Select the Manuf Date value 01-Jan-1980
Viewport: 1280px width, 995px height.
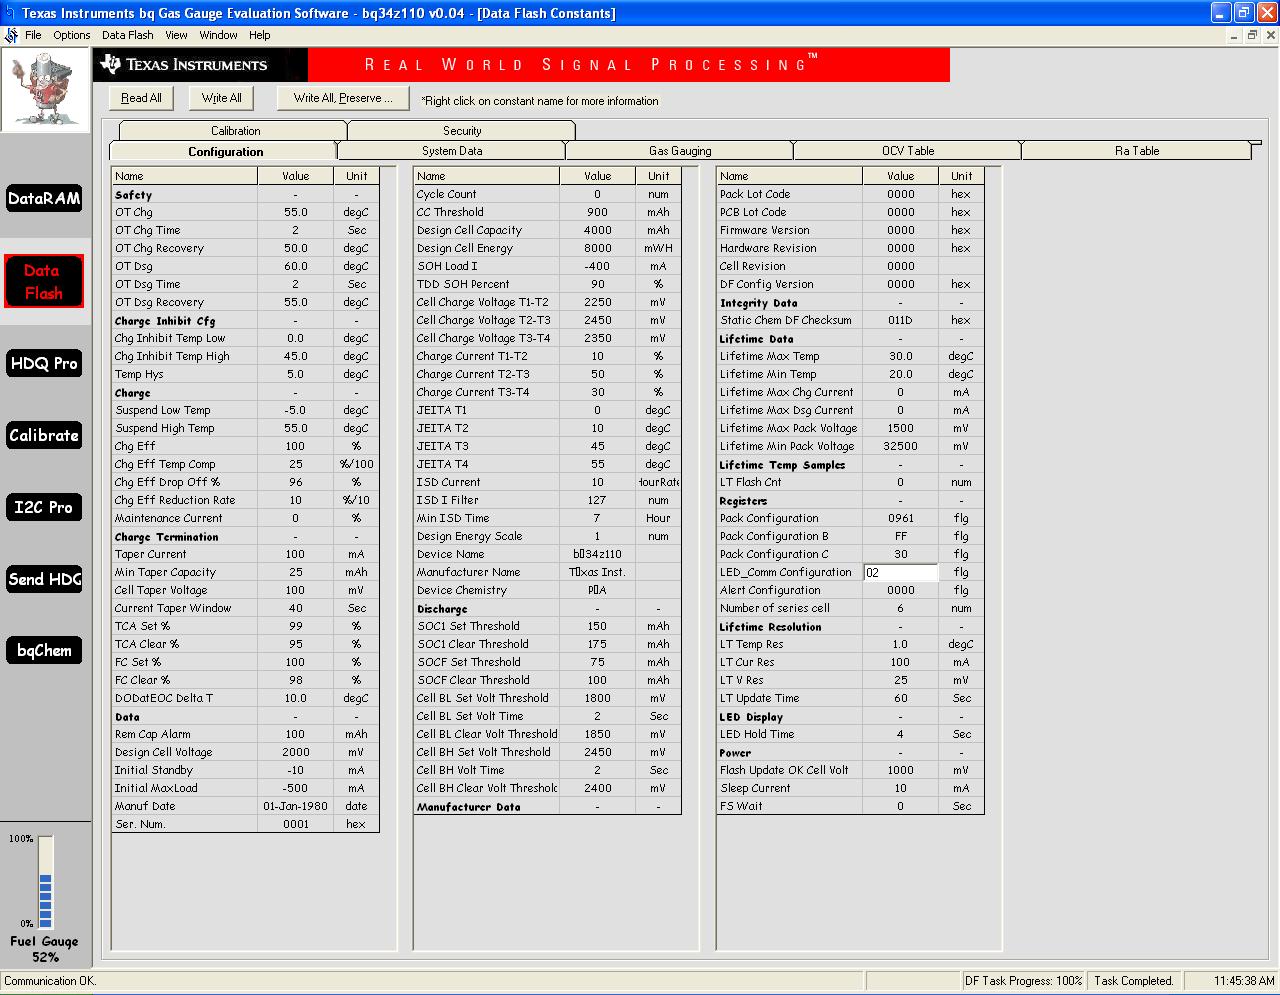[x=295, y=806]
